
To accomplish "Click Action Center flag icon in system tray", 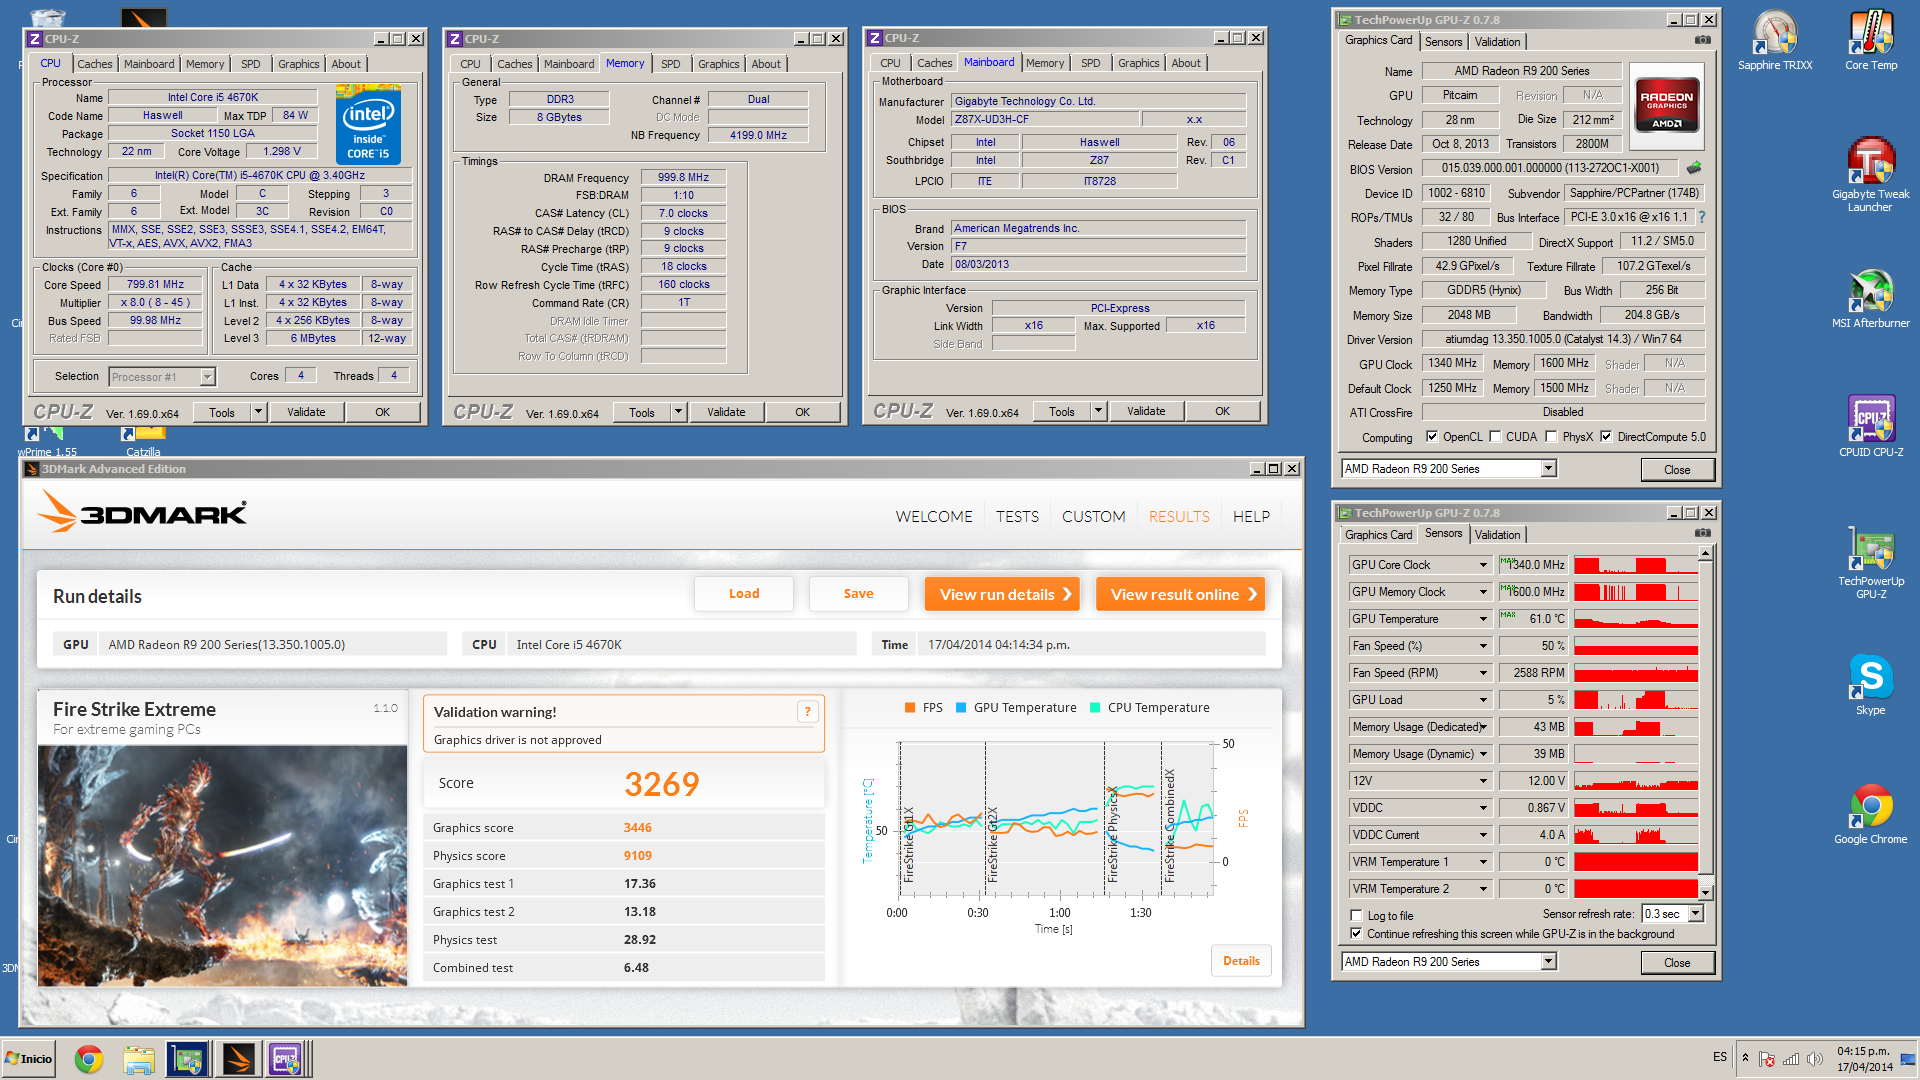I will [1767, 1059].
